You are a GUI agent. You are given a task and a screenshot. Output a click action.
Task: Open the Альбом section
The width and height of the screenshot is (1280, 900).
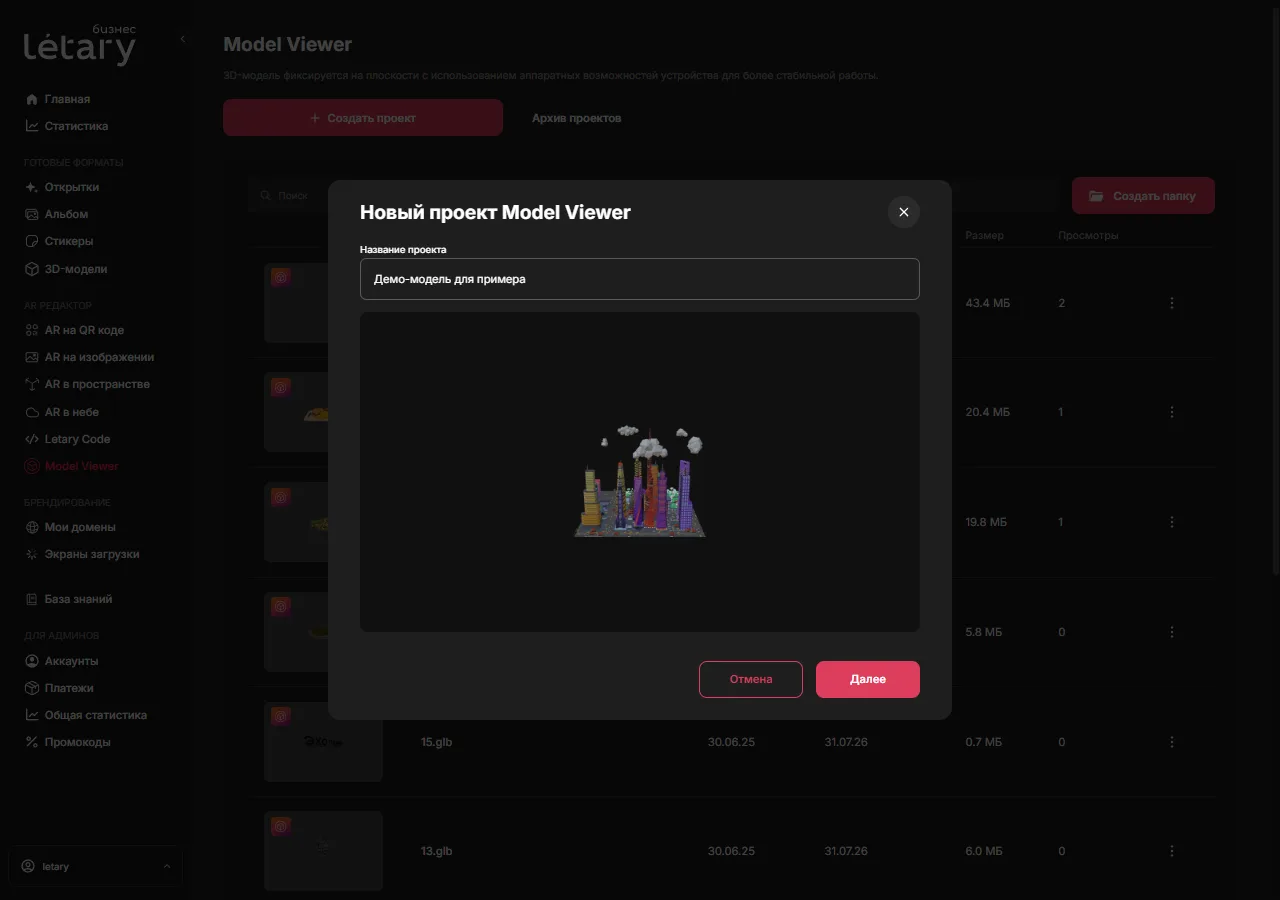[66, 214]
